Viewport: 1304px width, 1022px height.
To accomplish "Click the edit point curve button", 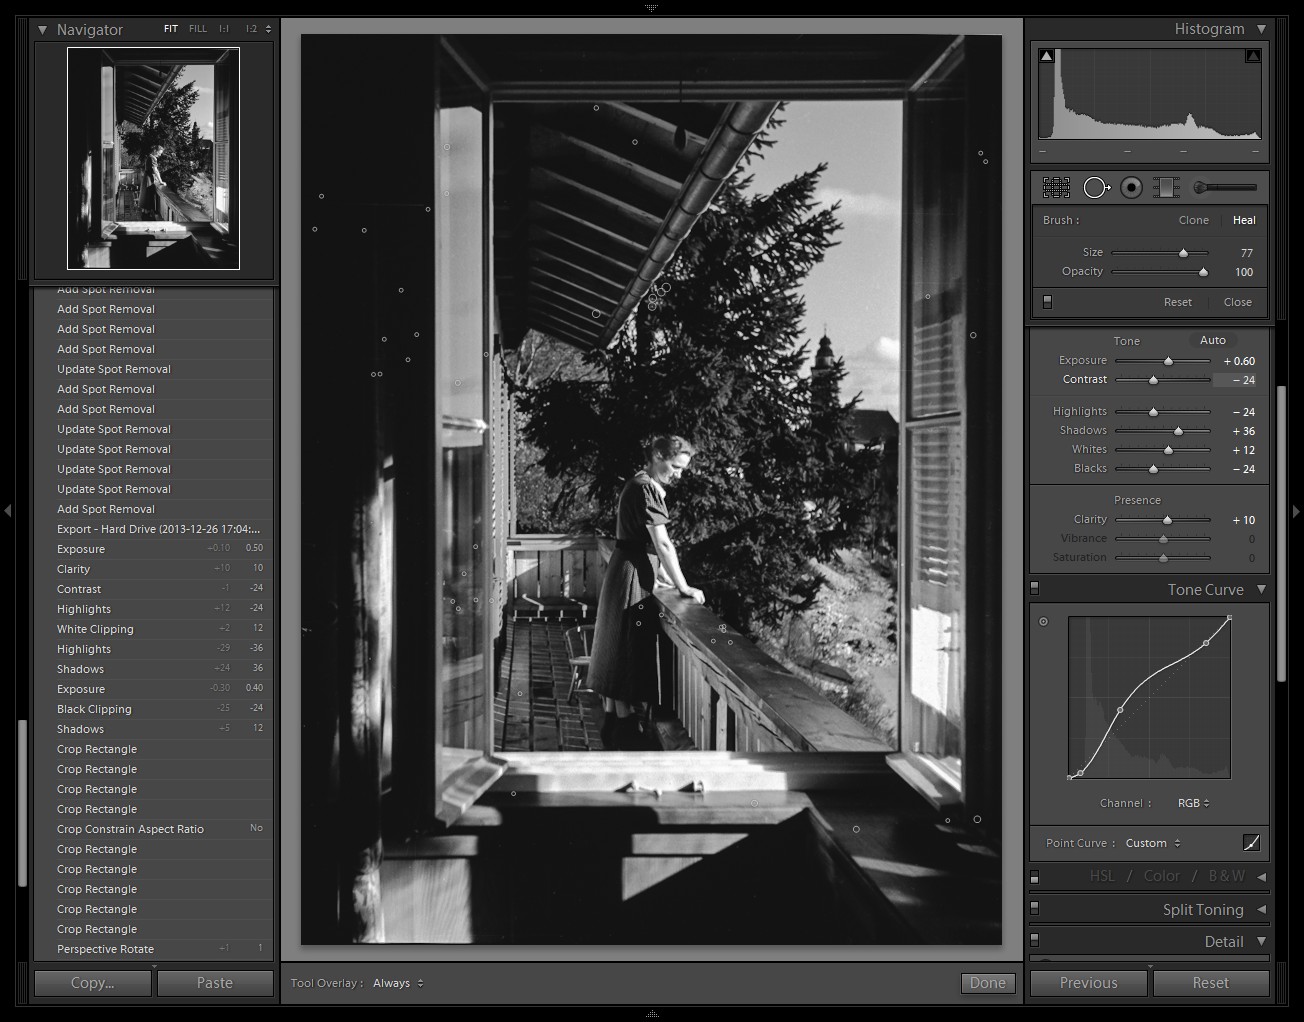I will [x=1251, y=843].
